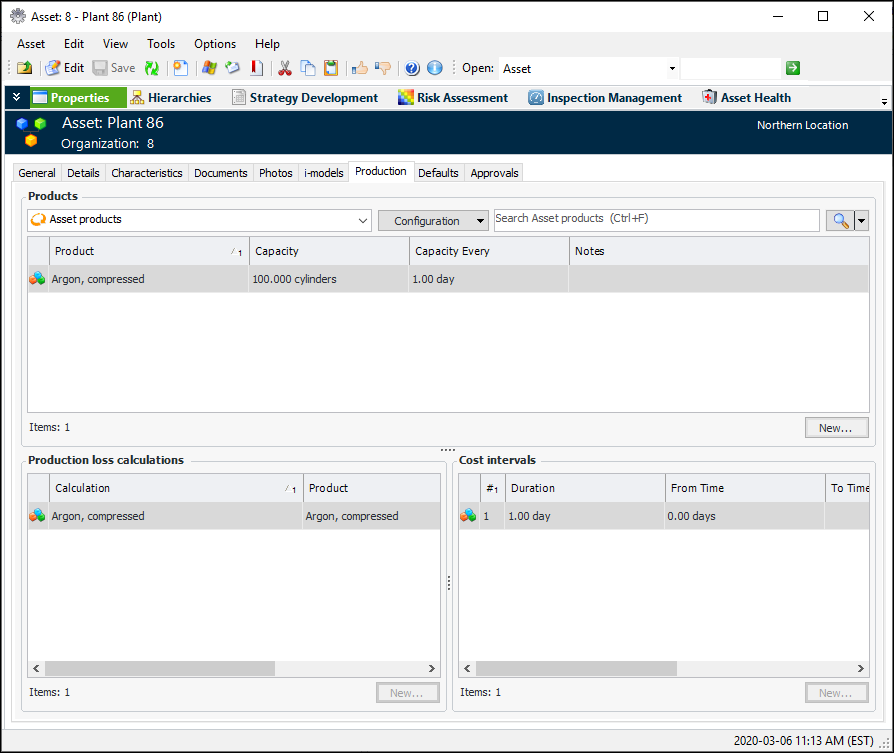Image resolution: width=894 pixels, height=753 pixels.
Task: Open the Tools menu
Action: point(161,44)
